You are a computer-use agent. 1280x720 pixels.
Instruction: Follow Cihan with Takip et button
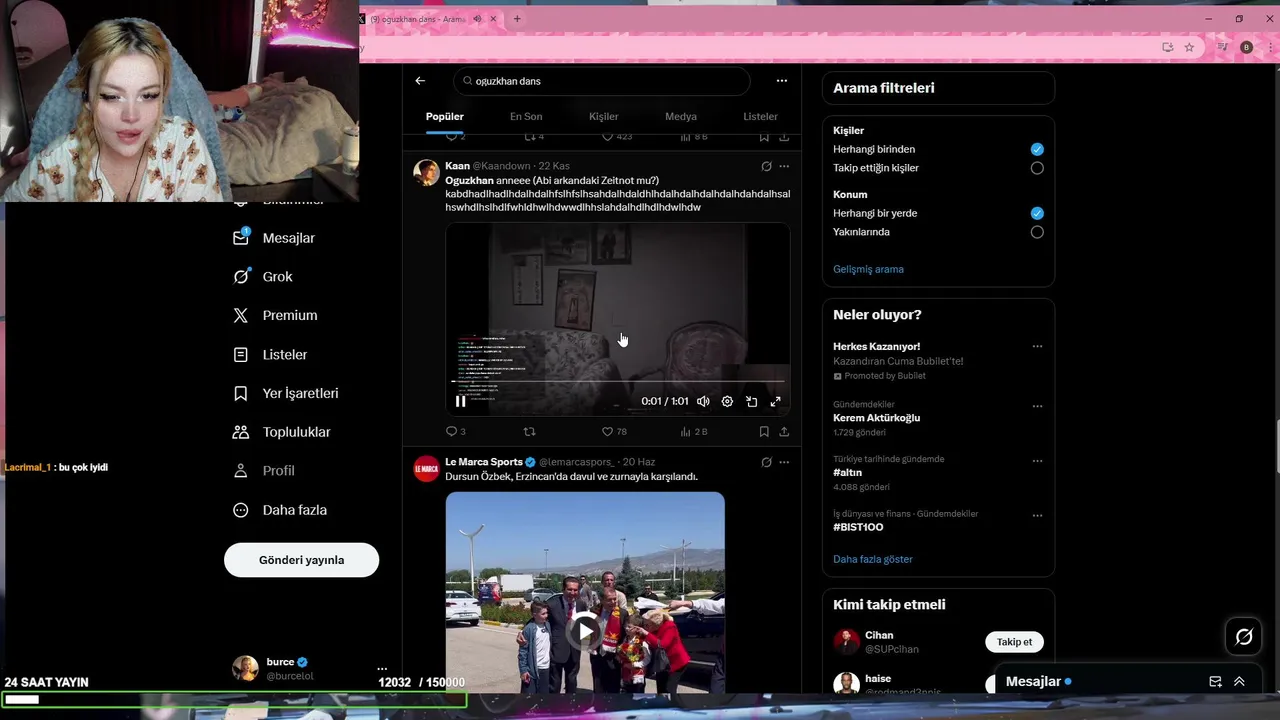1014,642
